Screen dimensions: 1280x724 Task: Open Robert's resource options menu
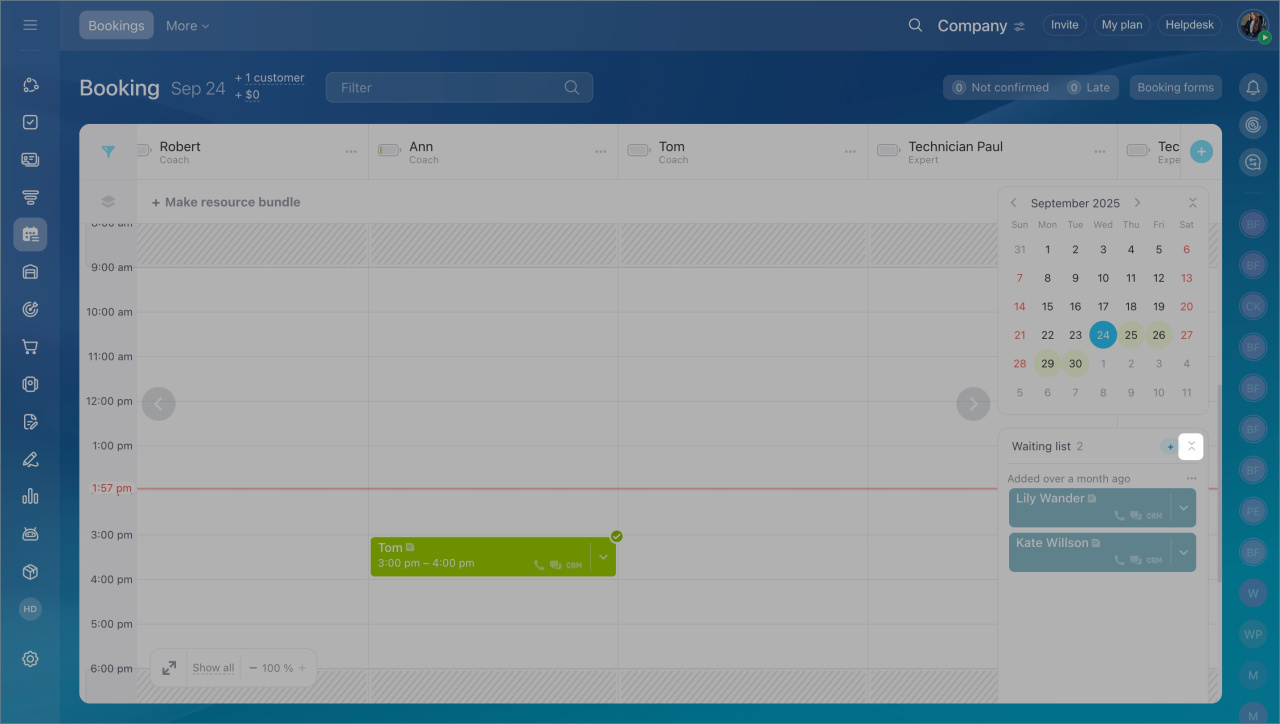pos(351,152)
